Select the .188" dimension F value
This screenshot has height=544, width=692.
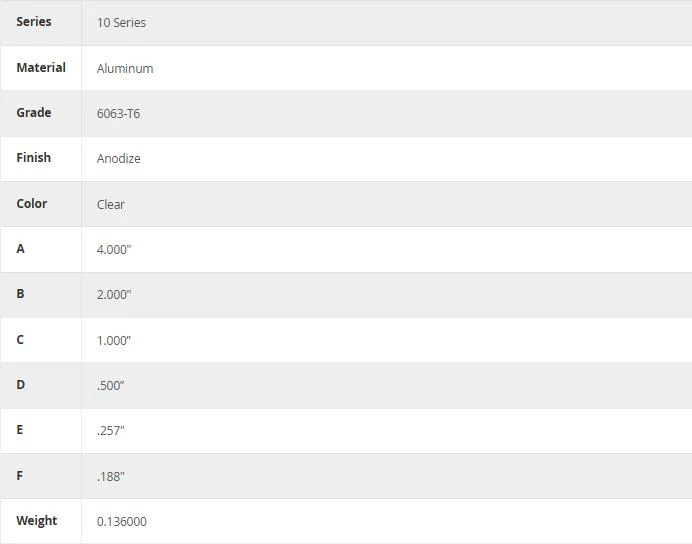(x=110, y=476)
